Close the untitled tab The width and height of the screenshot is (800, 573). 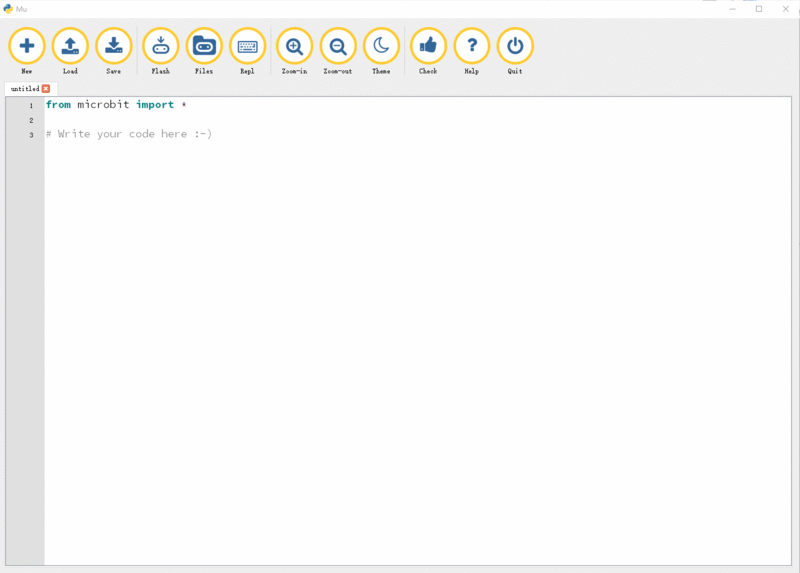[46, 89]
